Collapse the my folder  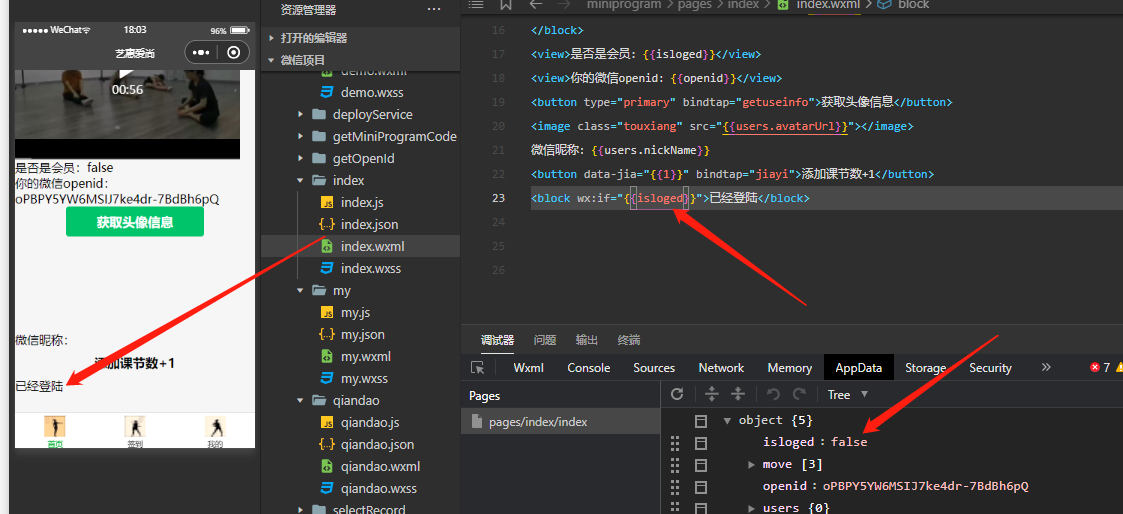click(302, 291)
